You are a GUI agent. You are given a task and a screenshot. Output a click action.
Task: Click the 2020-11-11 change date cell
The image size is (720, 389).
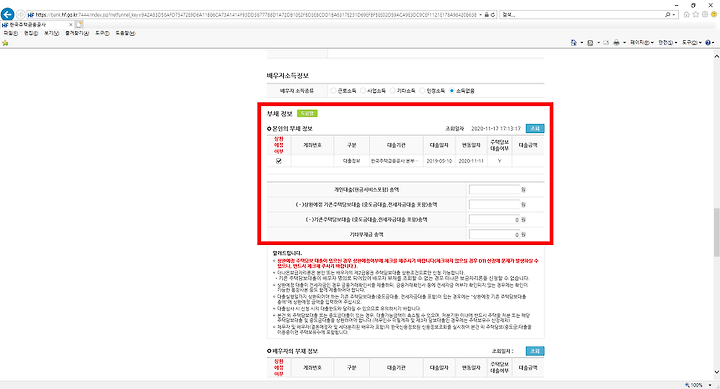click(471, 161)
